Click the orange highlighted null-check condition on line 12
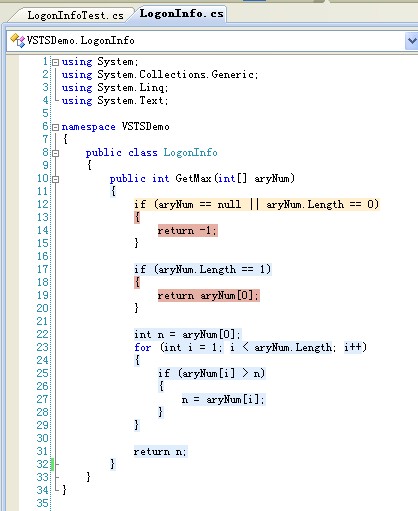 pos(256,204)
